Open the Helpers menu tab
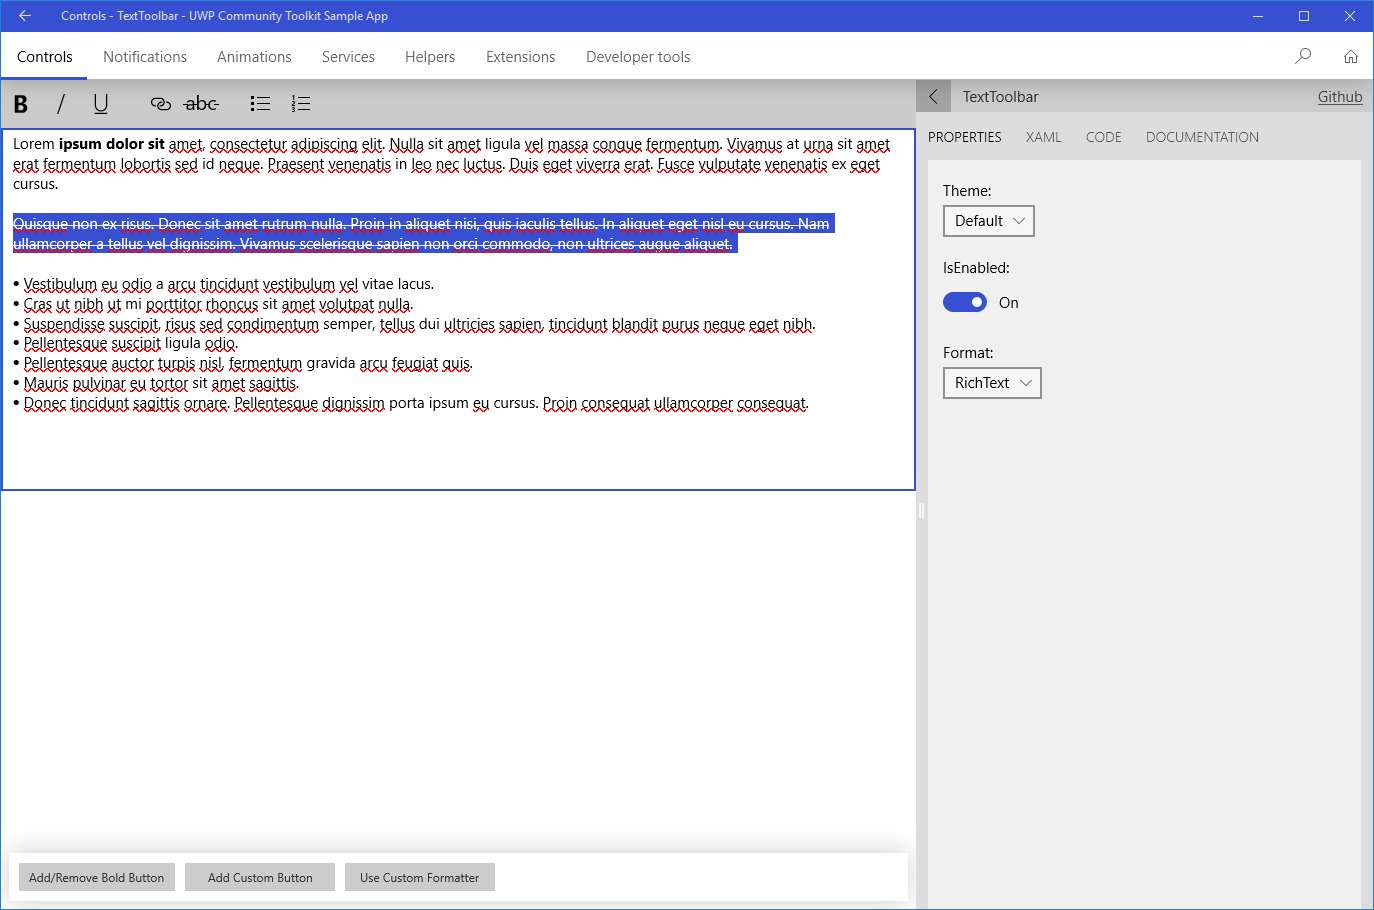The width and height of the screenshot is (1374, 910). [430, 57]
